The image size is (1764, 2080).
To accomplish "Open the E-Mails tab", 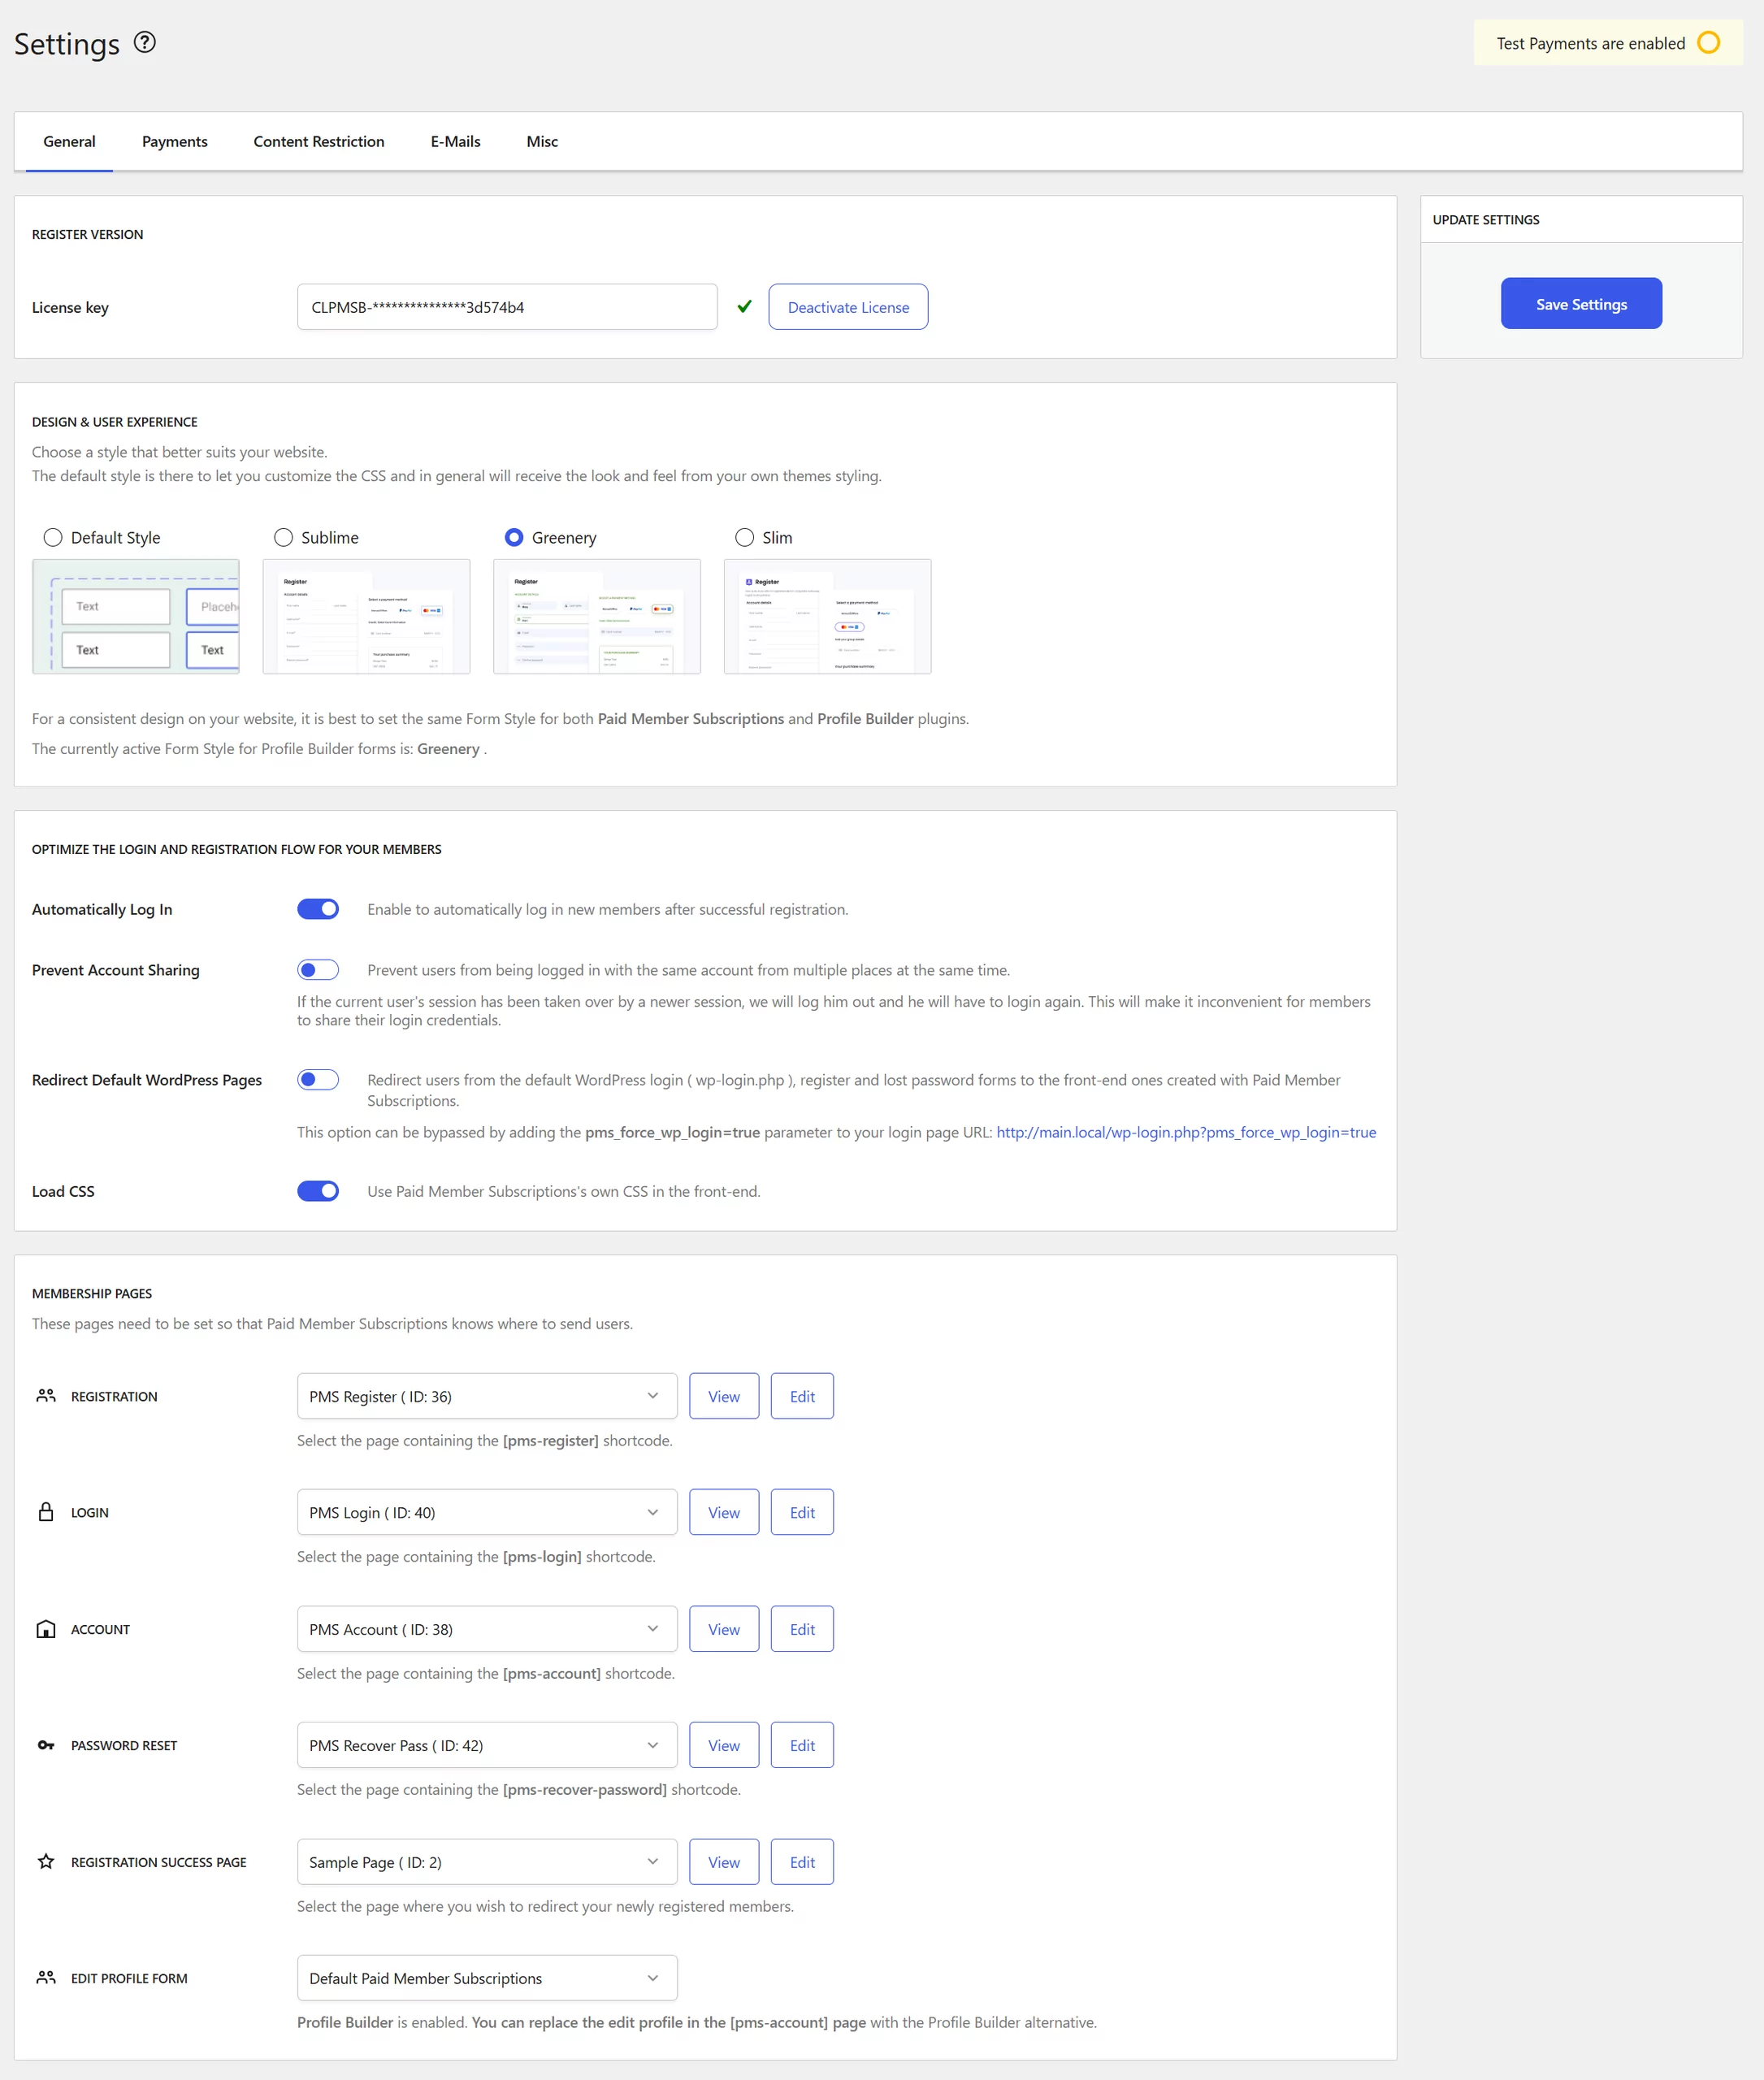I will pos(455,141).
